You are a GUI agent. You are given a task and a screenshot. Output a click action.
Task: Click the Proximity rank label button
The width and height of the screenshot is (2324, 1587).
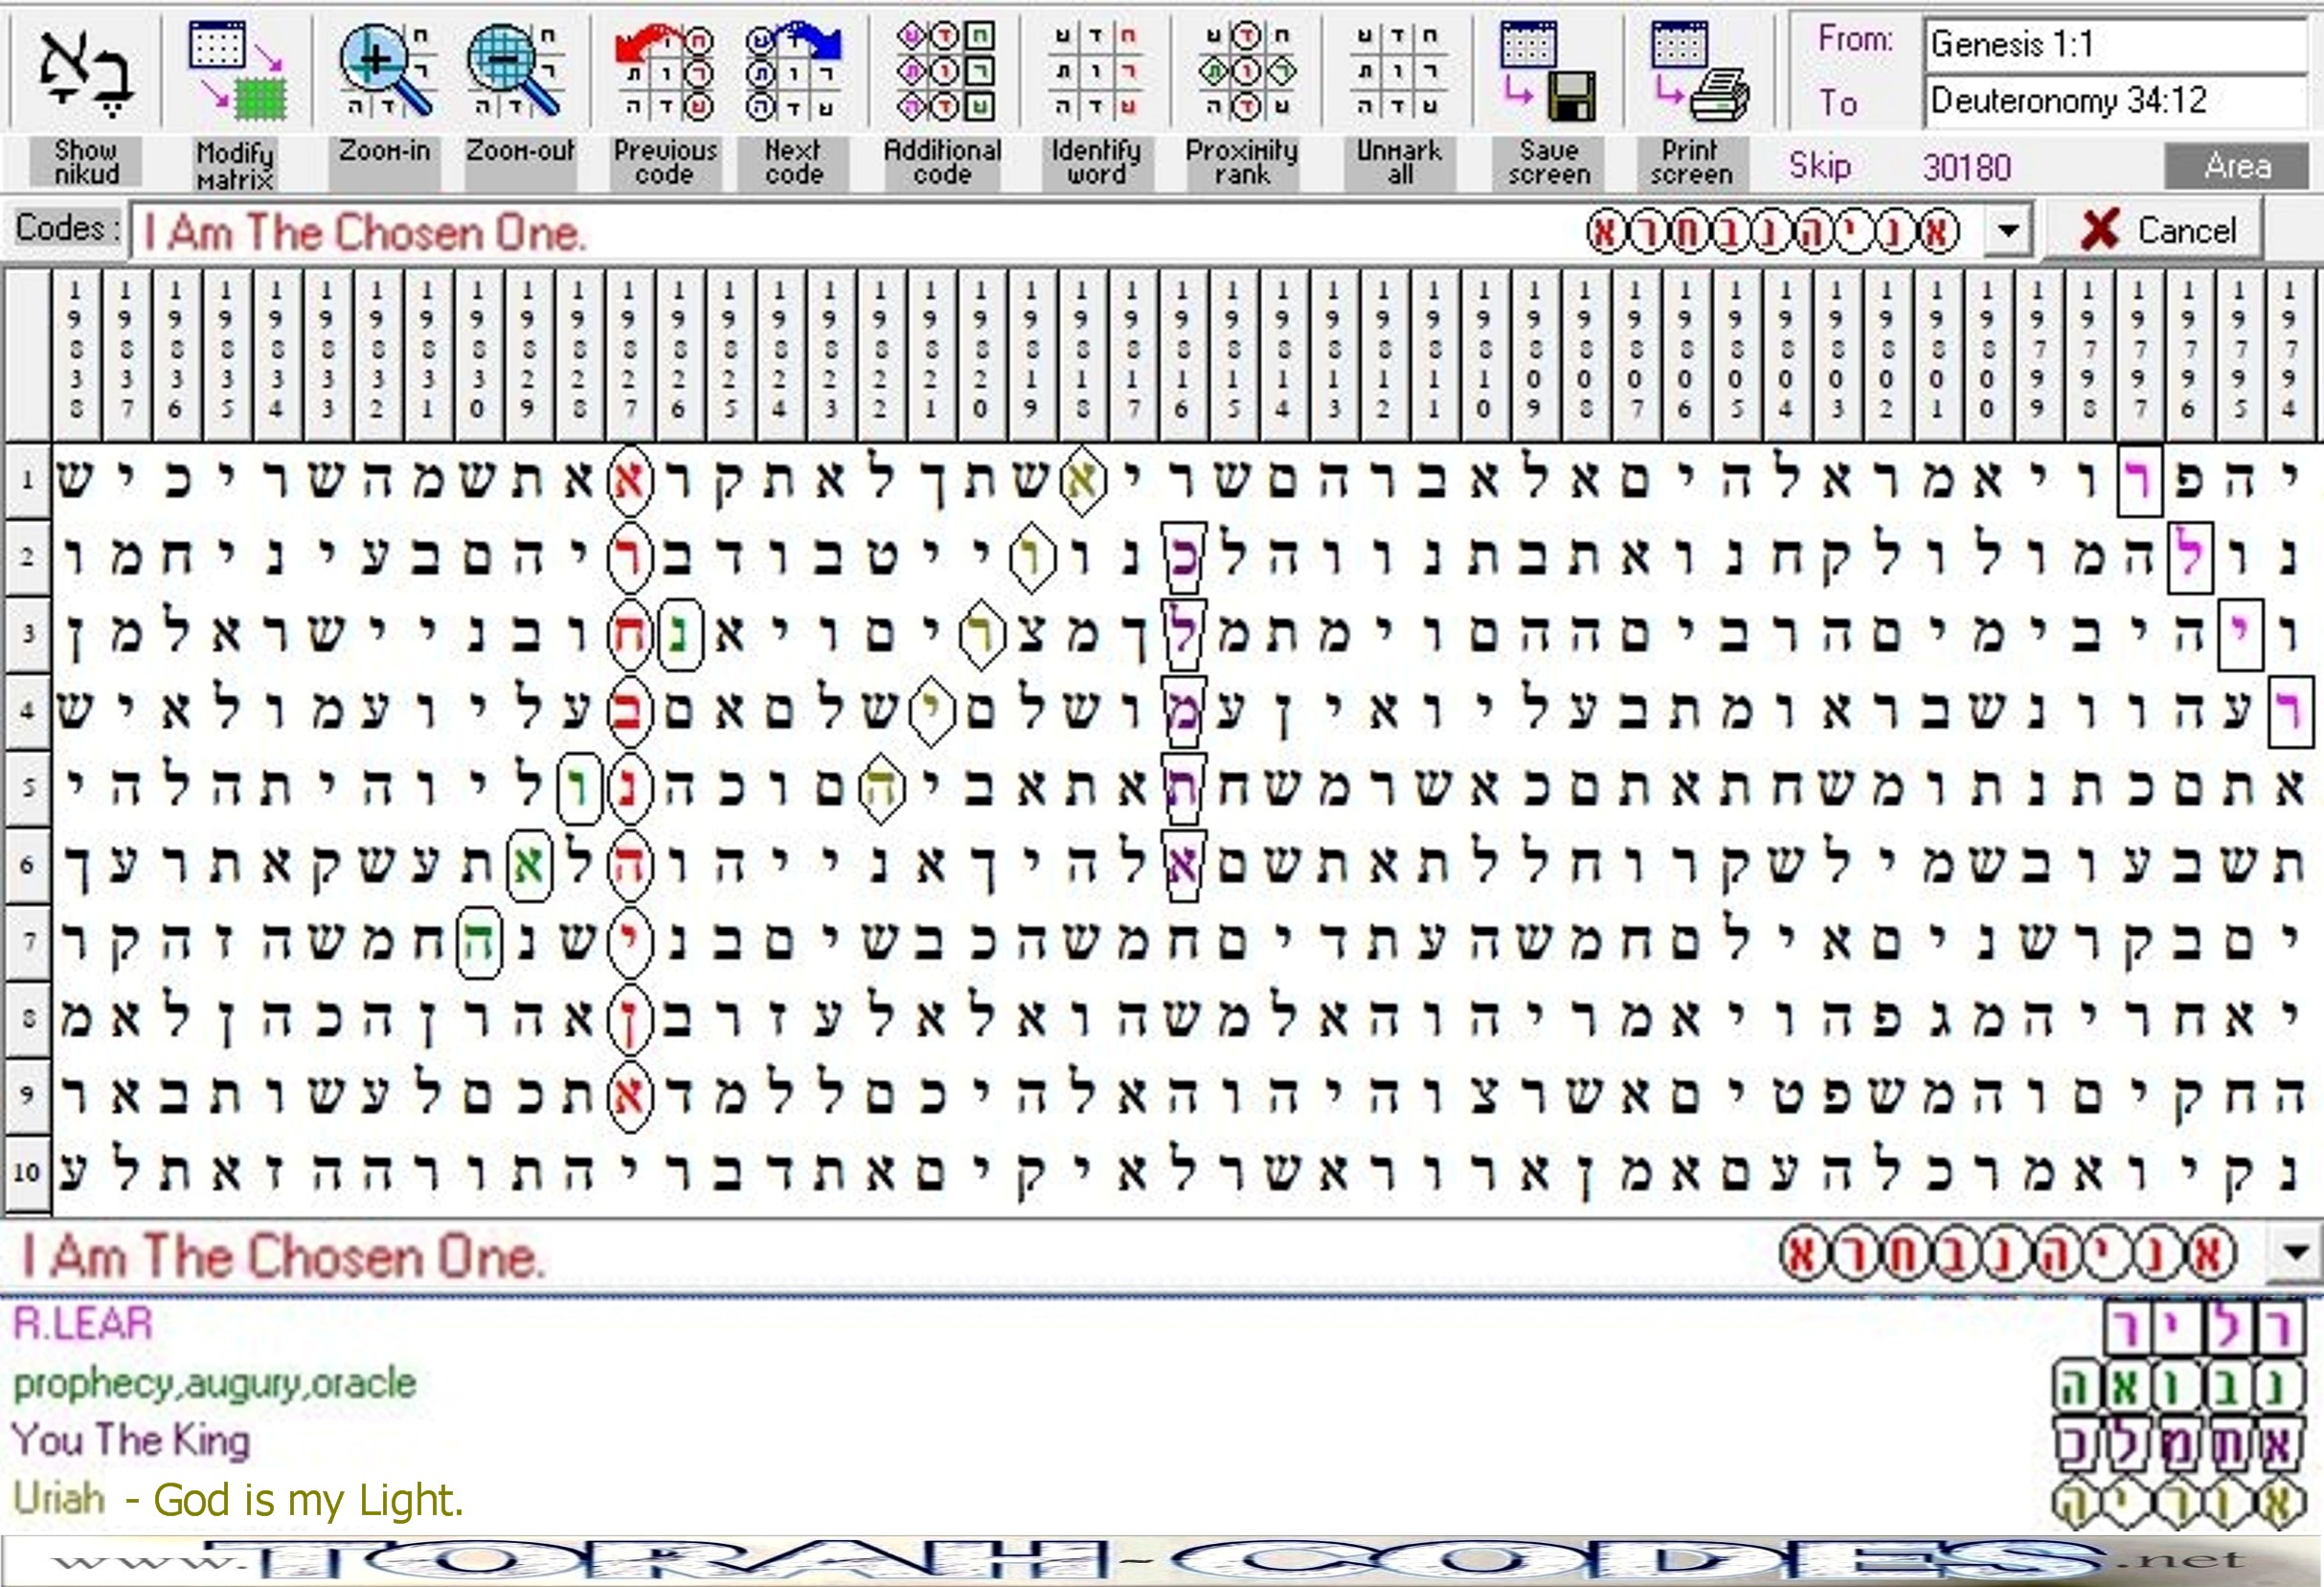(1243, 162)
